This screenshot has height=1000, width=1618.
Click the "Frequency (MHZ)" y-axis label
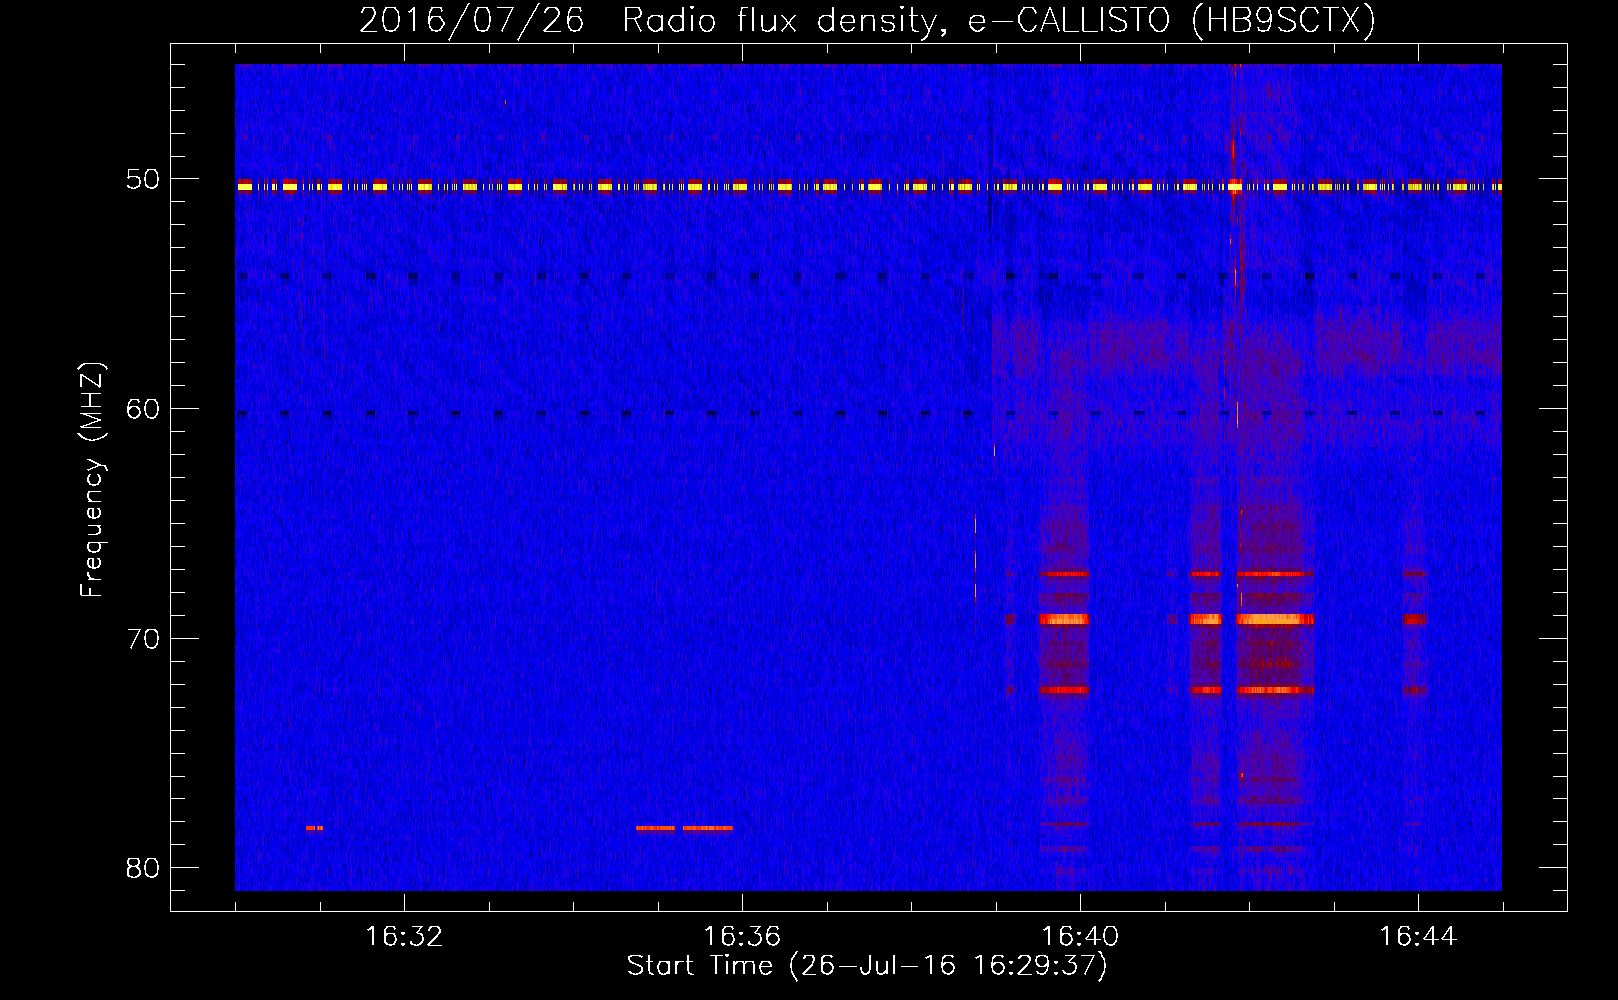(x=91, y=480)
